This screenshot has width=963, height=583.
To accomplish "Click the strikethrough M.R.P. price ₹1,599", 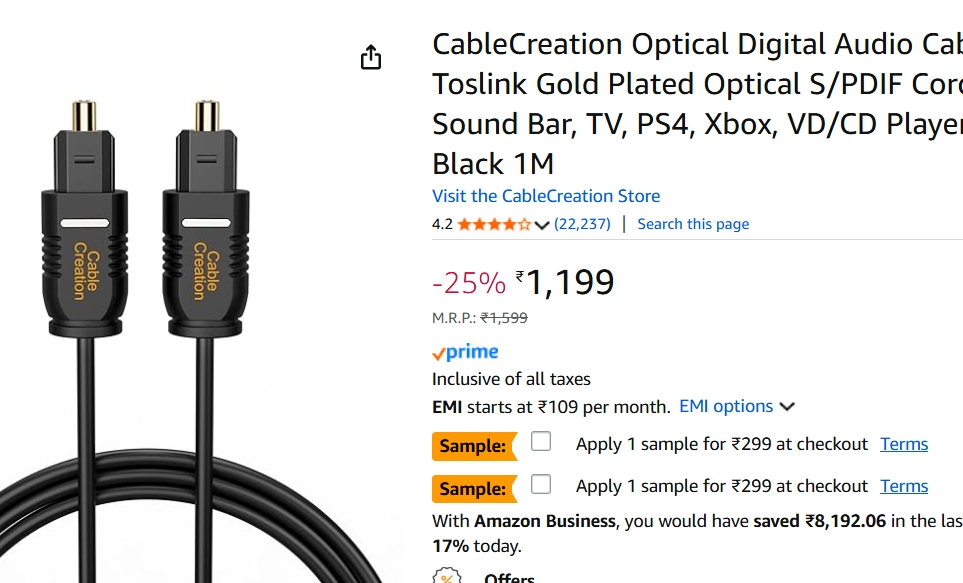I will (x=504, y=318).
